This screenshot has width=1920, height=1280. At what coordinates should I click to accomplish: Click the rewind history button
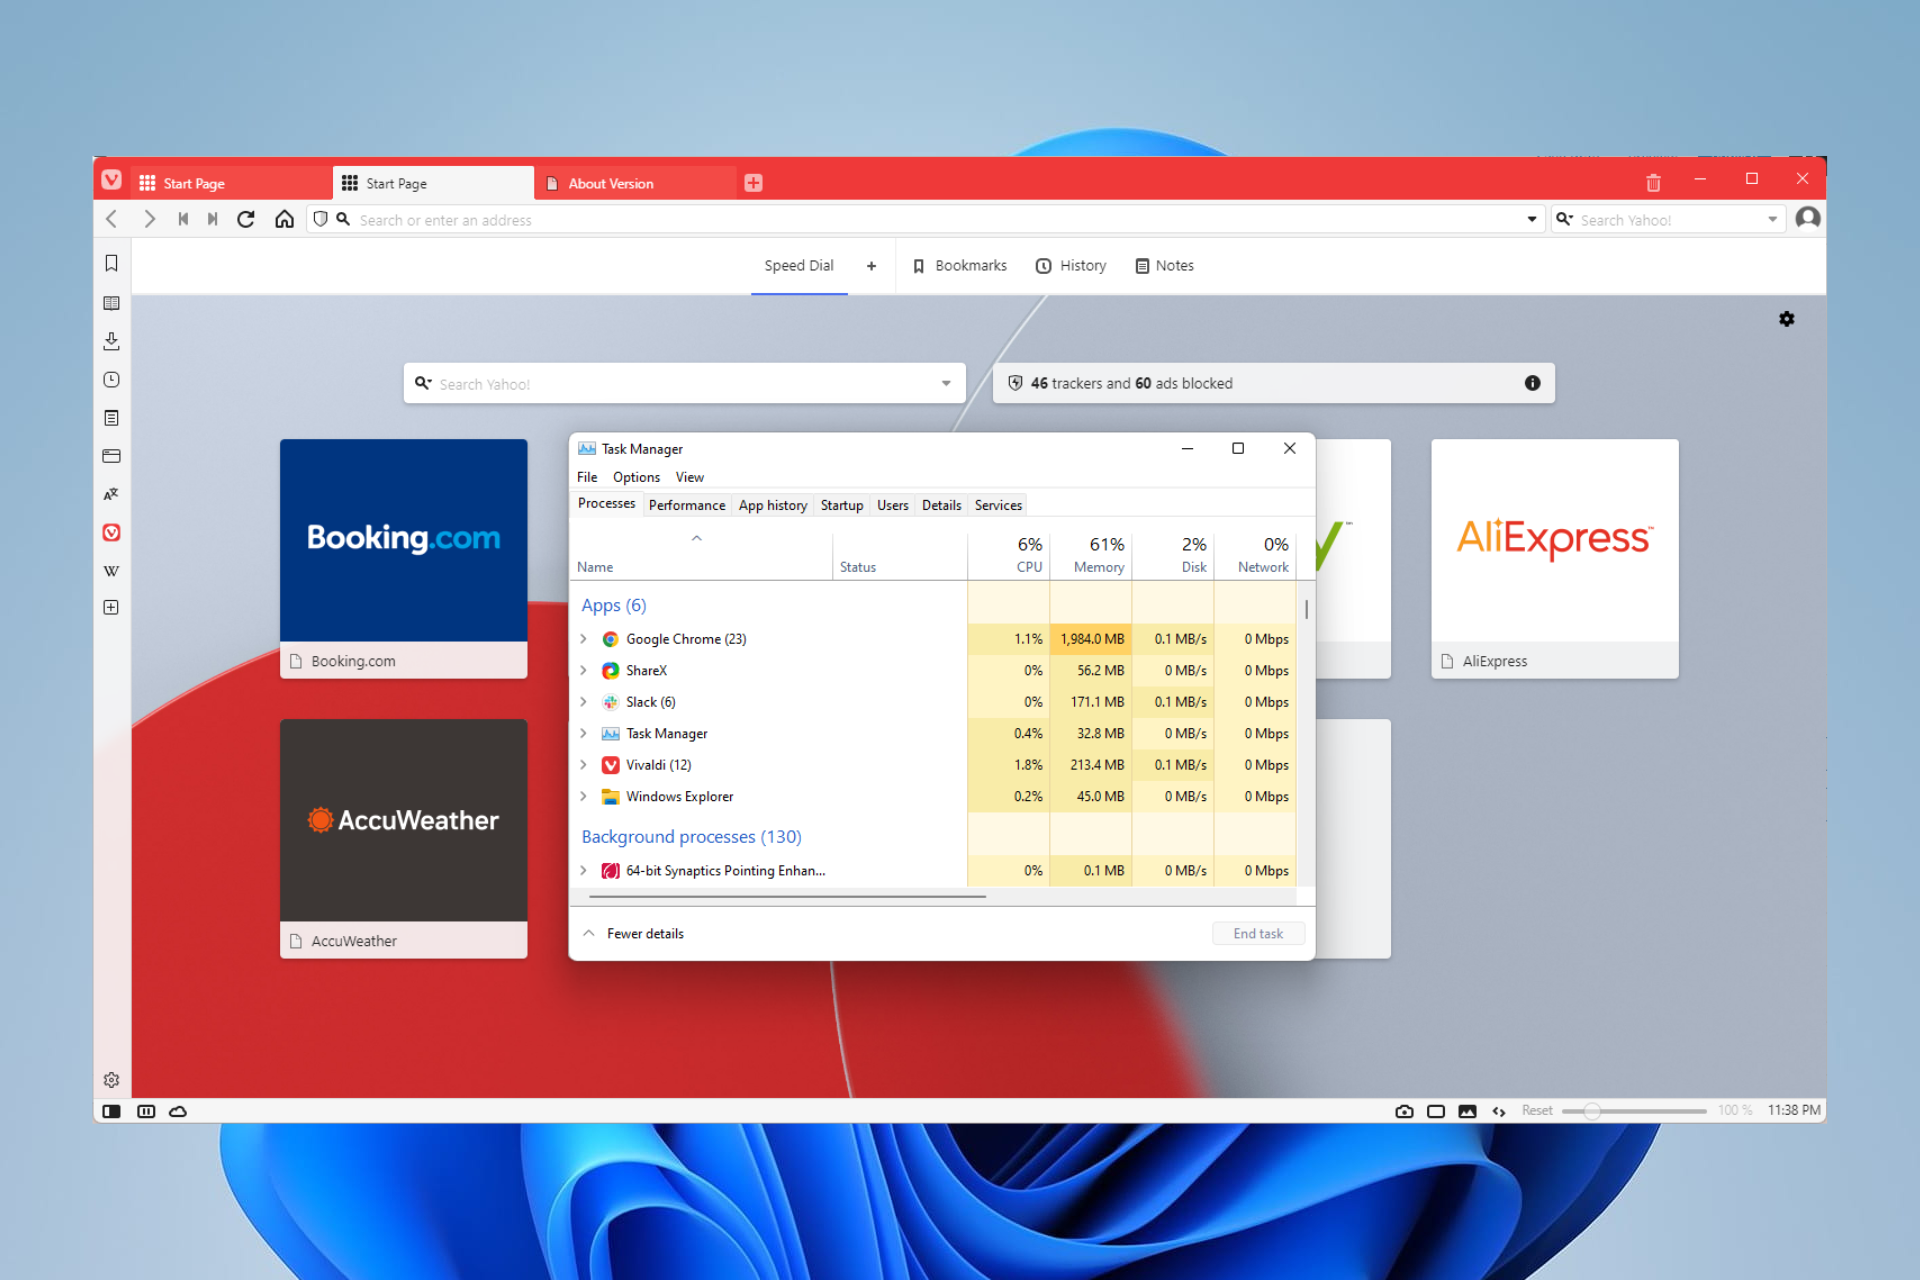(x=183, y=219)
